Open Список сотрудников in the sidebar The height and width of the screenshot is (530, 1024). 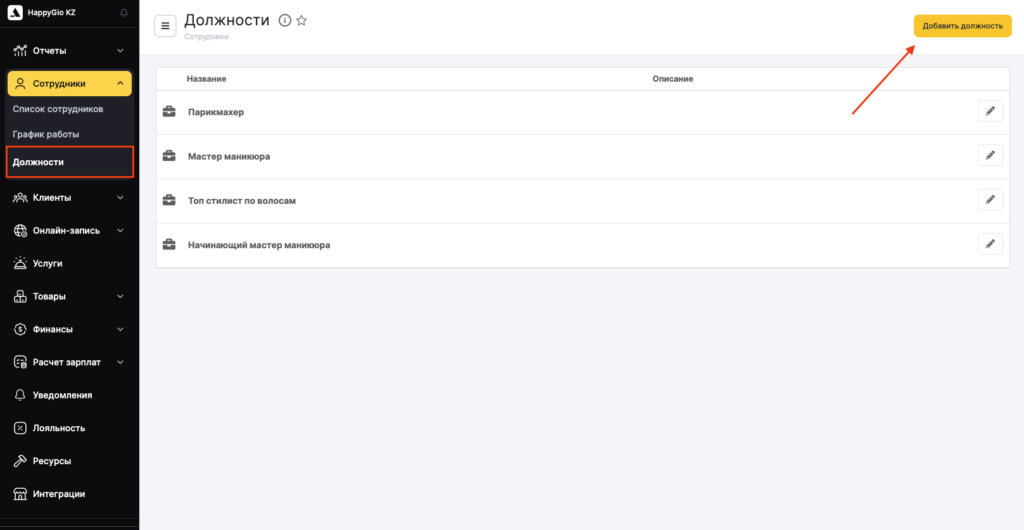[x=58, y=109]
